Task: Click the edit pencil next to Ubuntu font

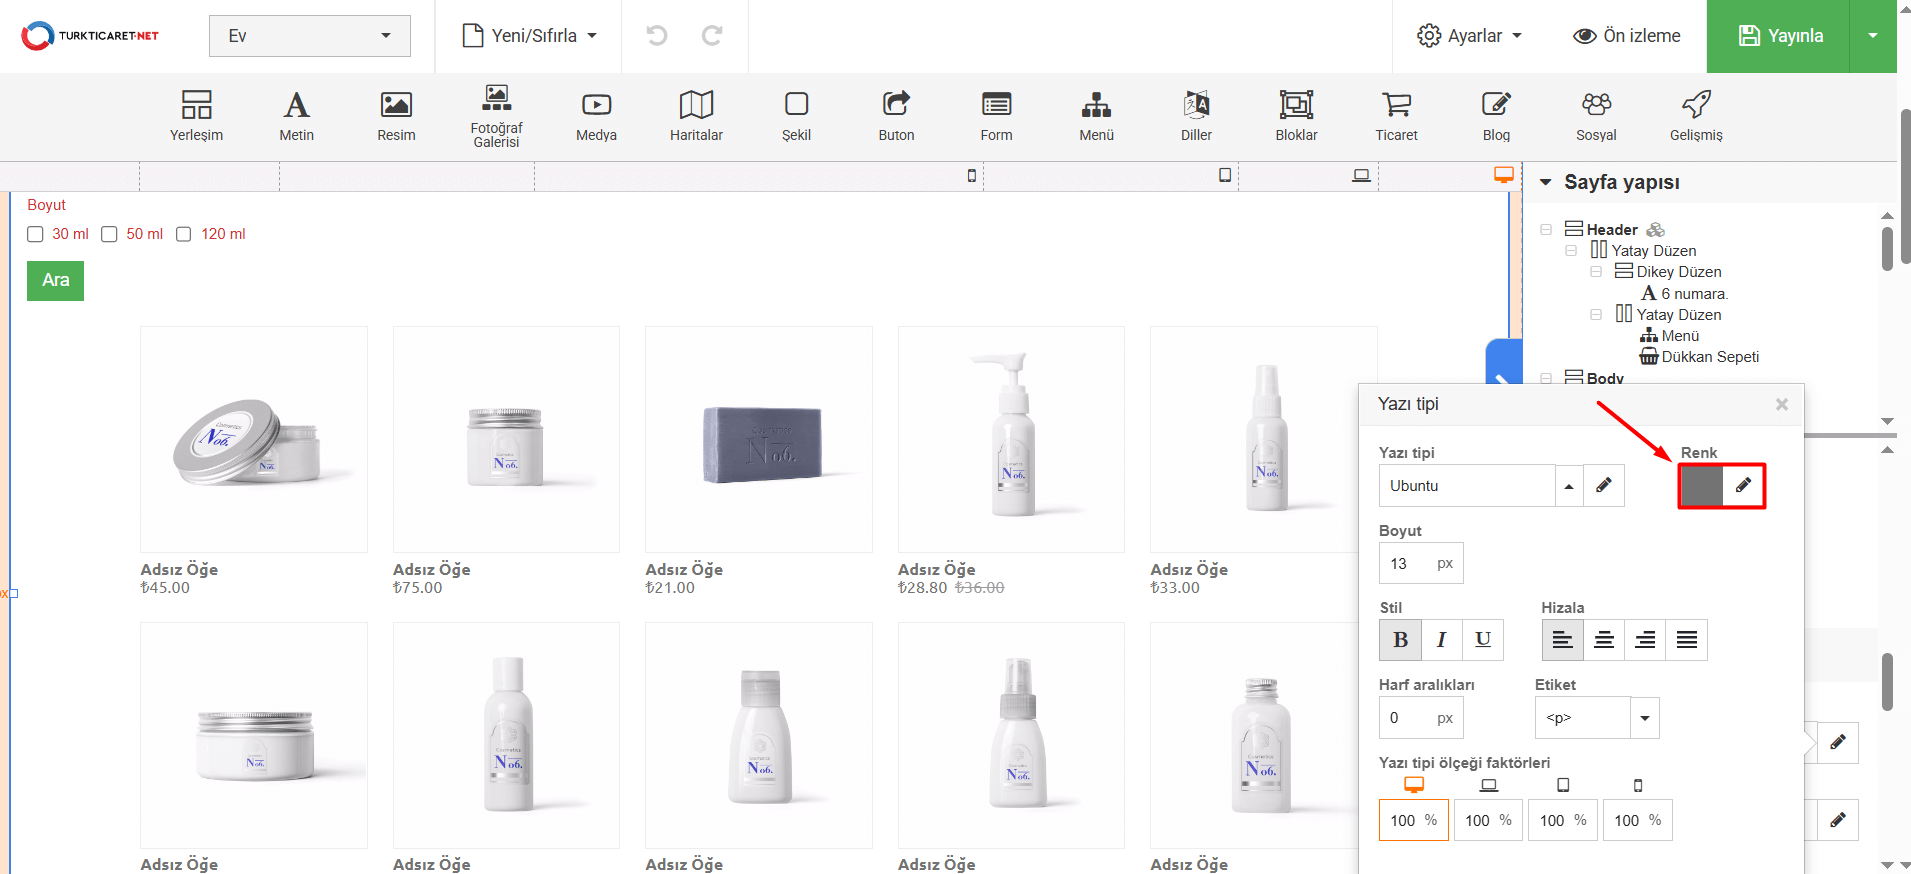Action: (1603, 485)
